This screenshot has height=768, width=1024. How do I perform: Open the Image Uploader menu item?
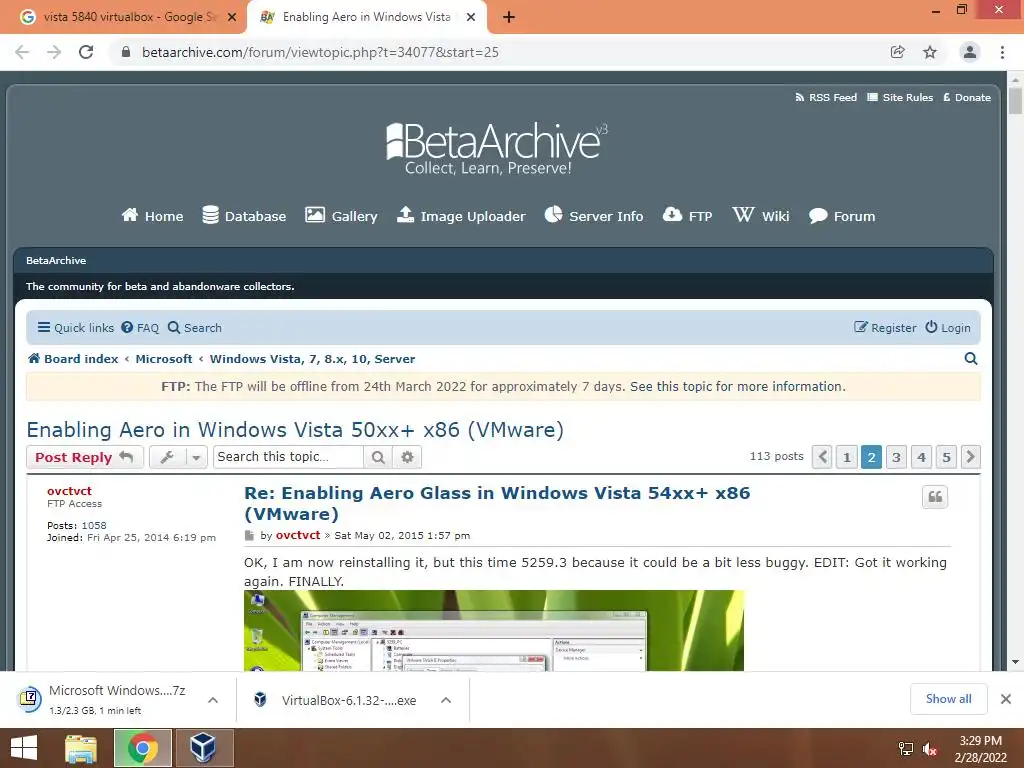(x=461, y=216)
